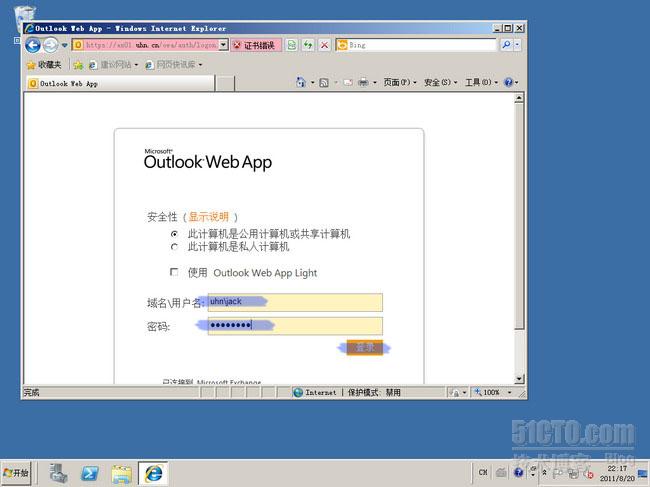Click the clock showing 22:17
650x487 pixels.
[617, 473]
